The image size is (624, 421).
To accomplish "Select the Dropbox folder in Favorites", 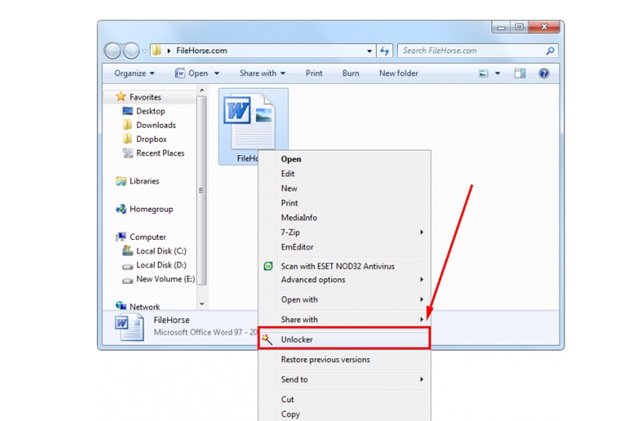I will 150,139.
